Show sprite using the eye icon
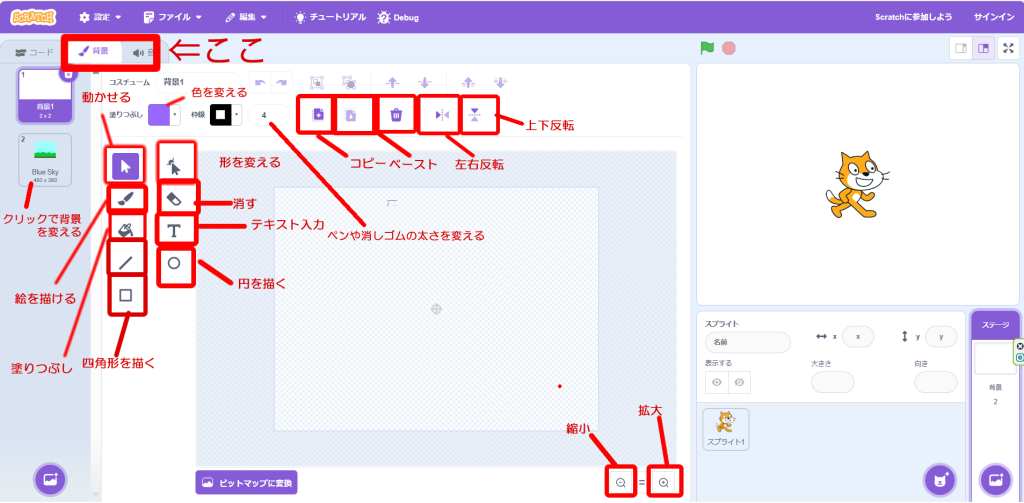This screenshot has width=1024, height=503. [718, 382]
